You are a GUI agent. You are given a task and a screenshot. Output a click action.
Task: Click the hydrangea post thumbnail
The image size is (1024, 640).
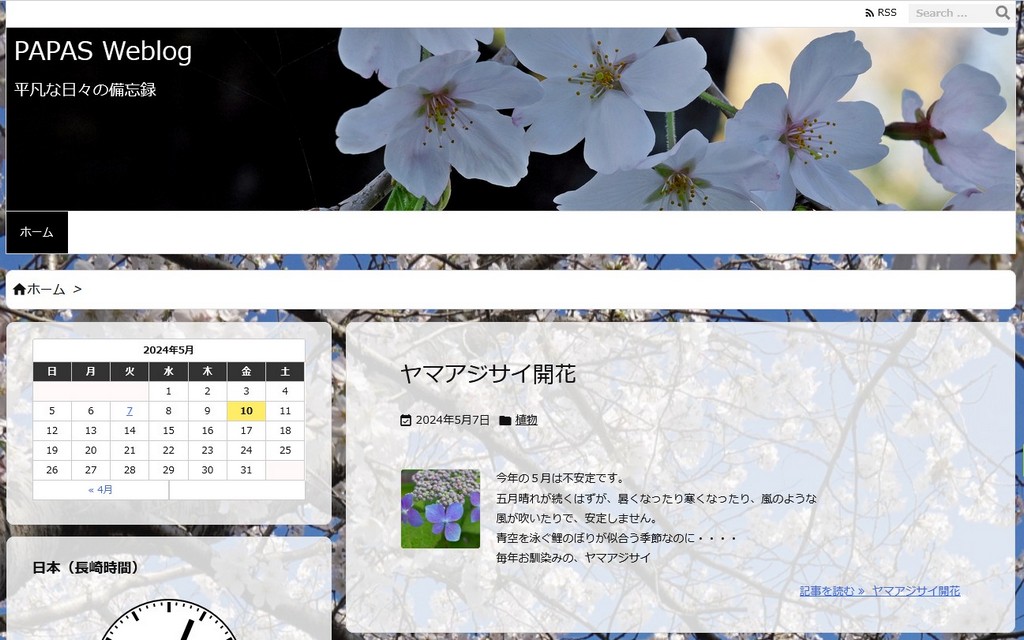click(440, 509)
